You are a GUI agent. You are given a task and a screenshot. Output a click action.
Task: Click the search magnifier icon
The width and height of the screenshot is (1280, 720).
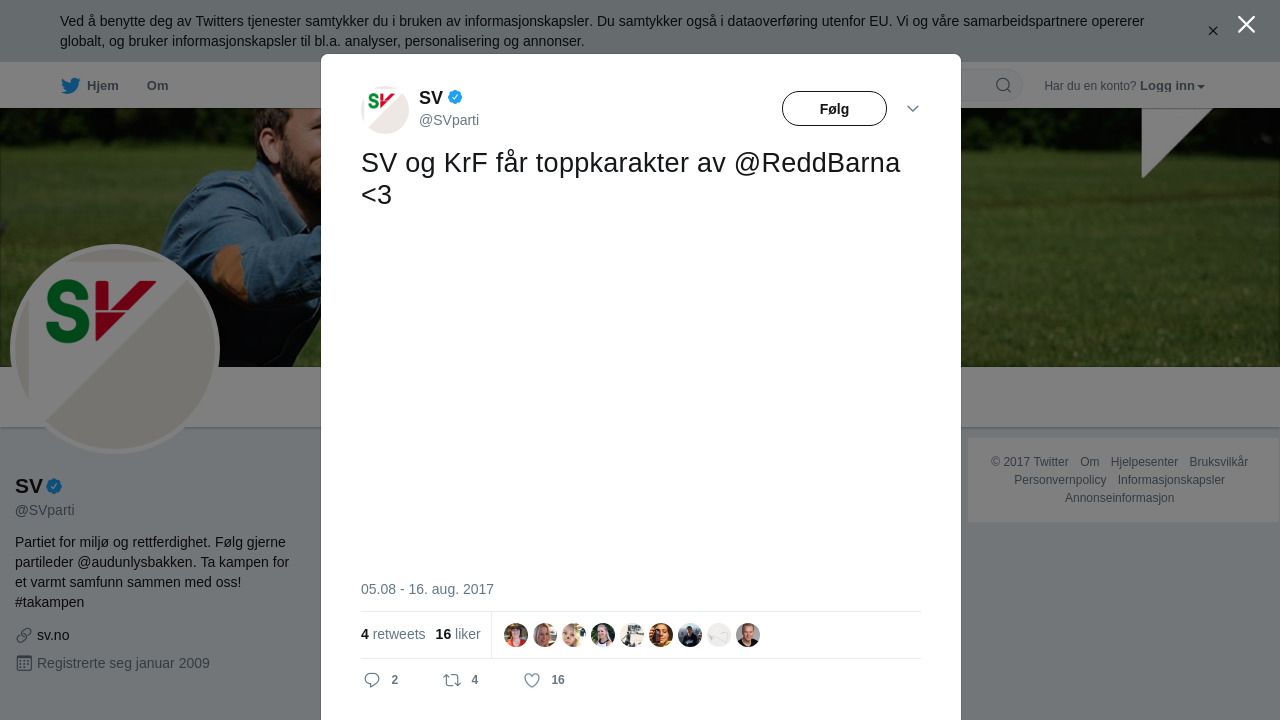[x=1003, y=85]
